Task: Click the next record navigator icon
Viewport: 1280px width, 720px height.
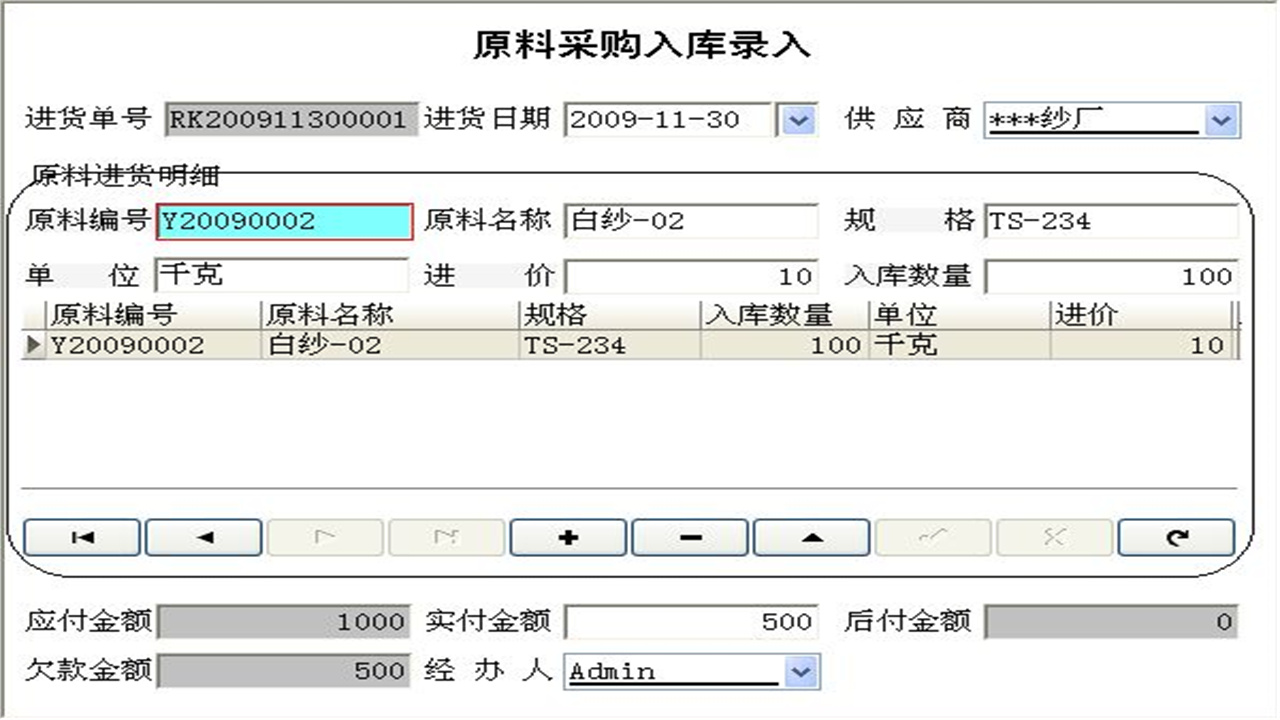Action: click(325, 537)
